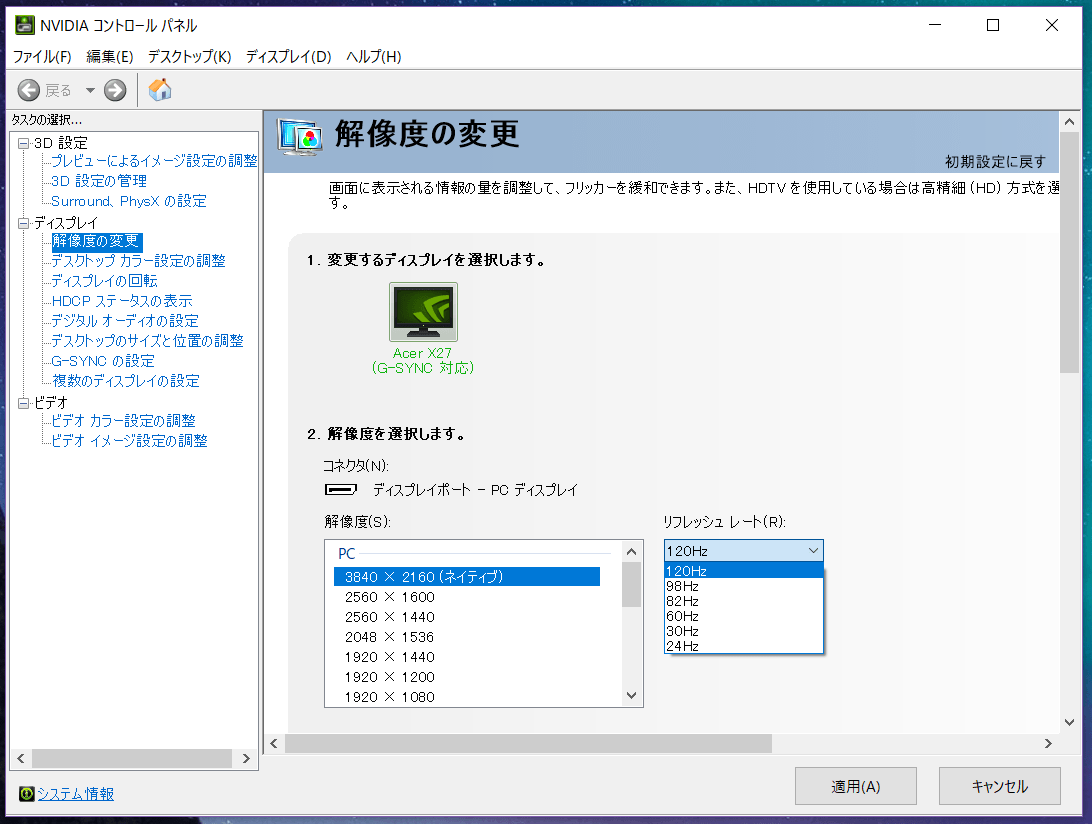
Task: Click the Home icon in the toolbar
Action: point(160,90)
